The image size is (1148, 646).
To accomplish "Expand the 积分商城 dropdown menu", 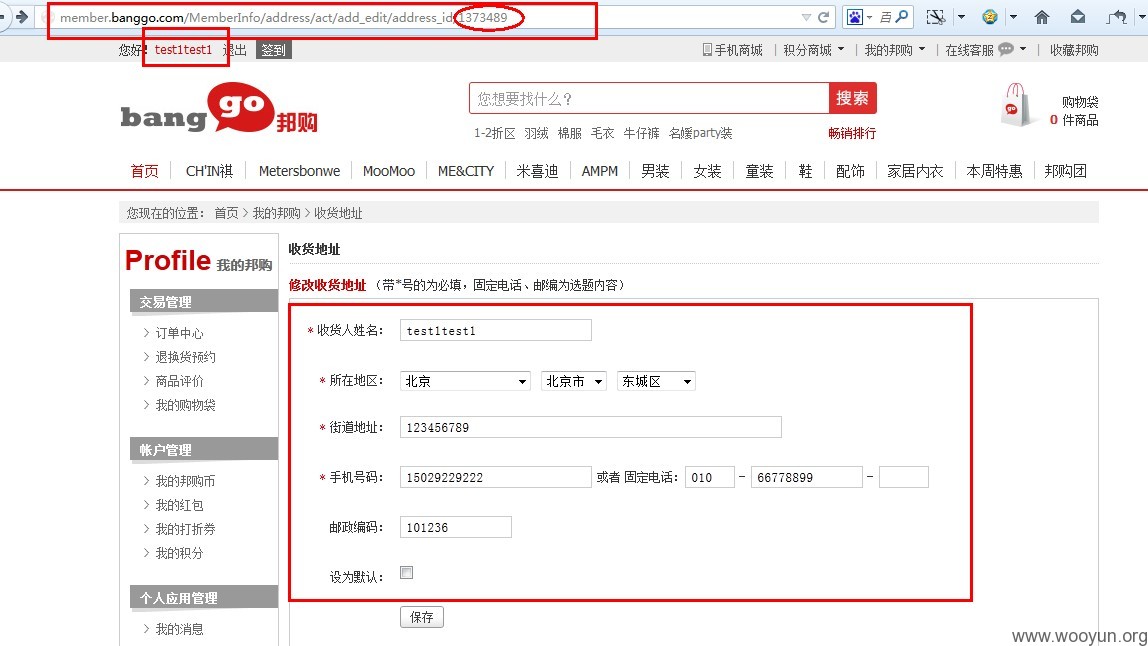I will 813,50.
